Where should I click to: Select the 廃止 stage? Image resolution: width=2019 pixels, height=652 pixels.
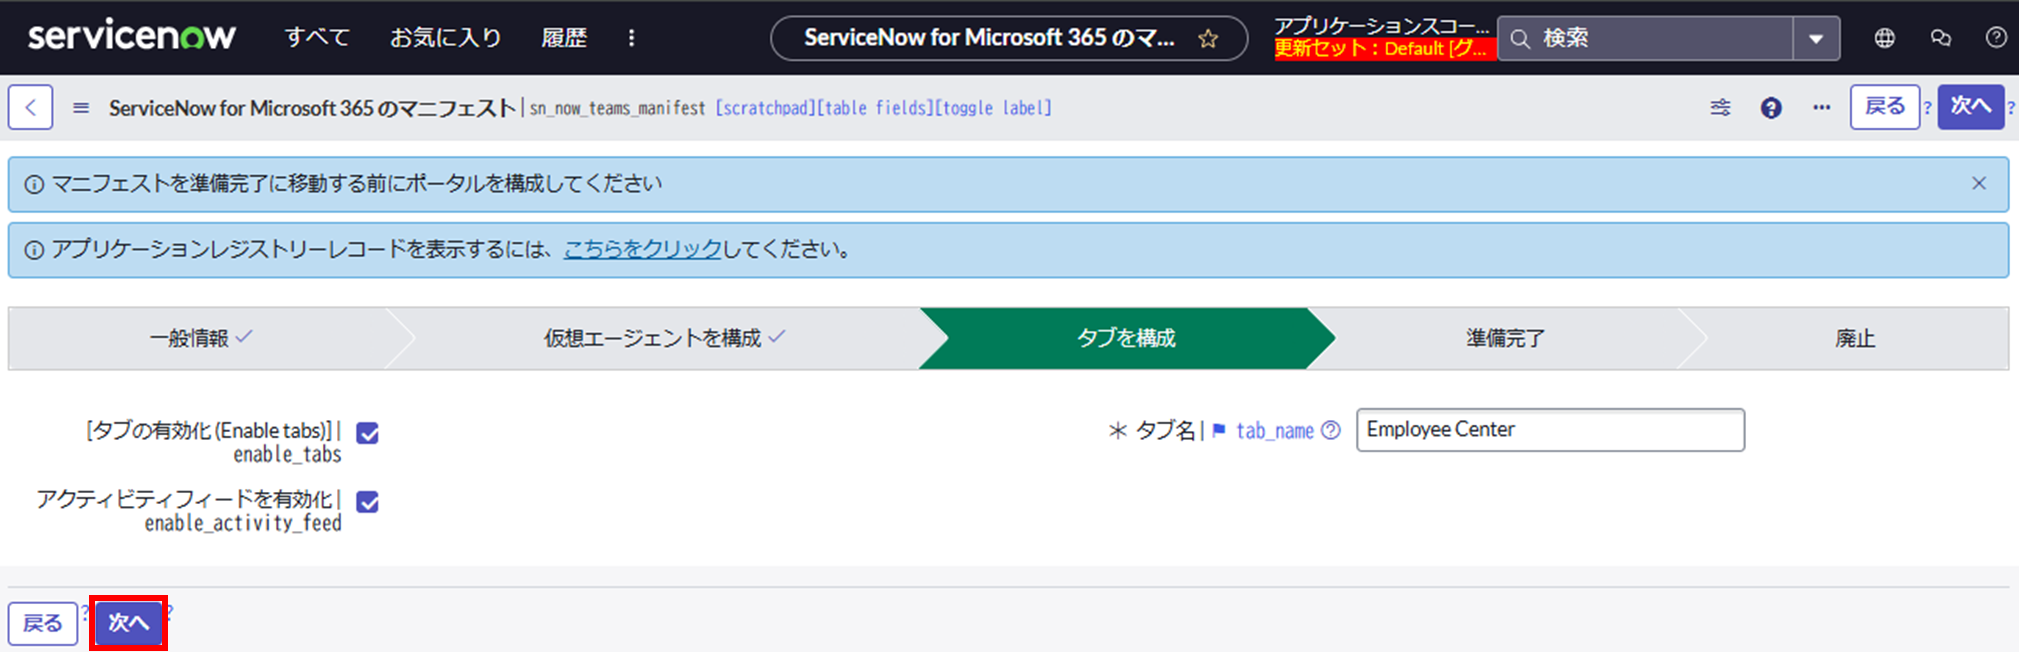[x=1855, y=338]
